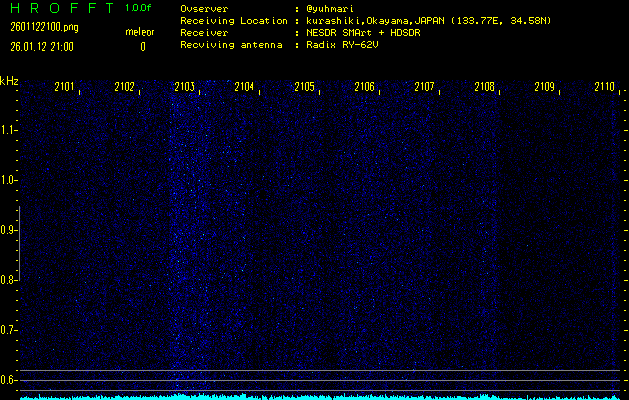
Task: Click the 2110 time marker
Action: pos(605,87)
